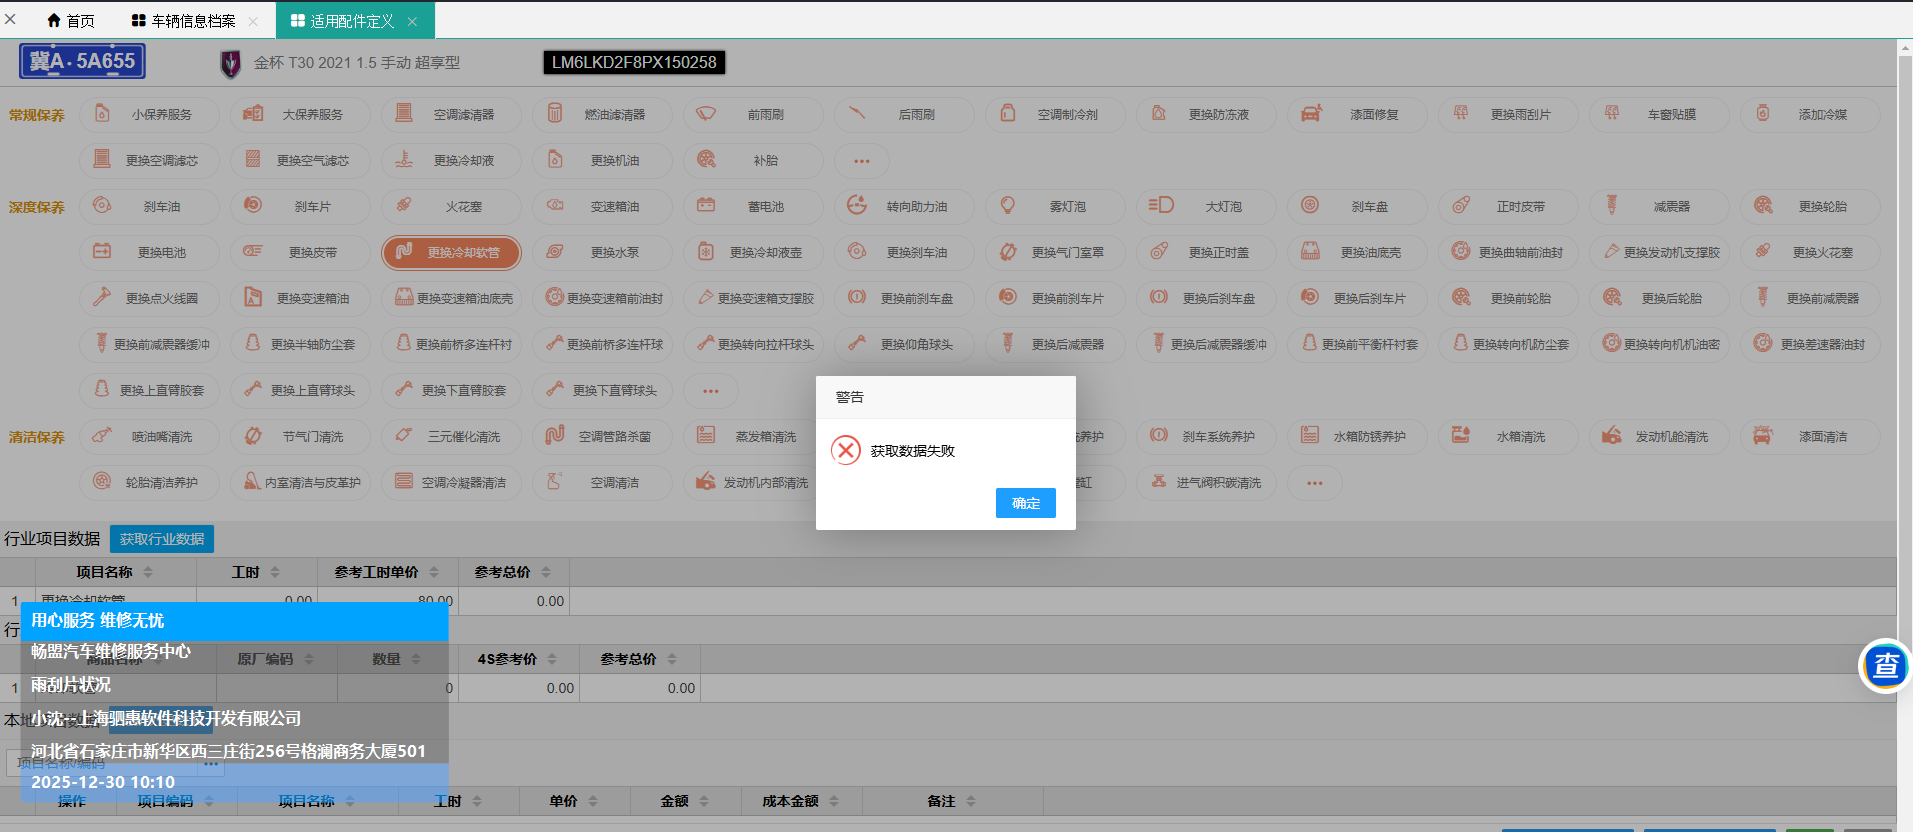This screenshot has height=832, width=1913.
Task: Toggle the 刹车油 service item
Action: click(149, 207)
